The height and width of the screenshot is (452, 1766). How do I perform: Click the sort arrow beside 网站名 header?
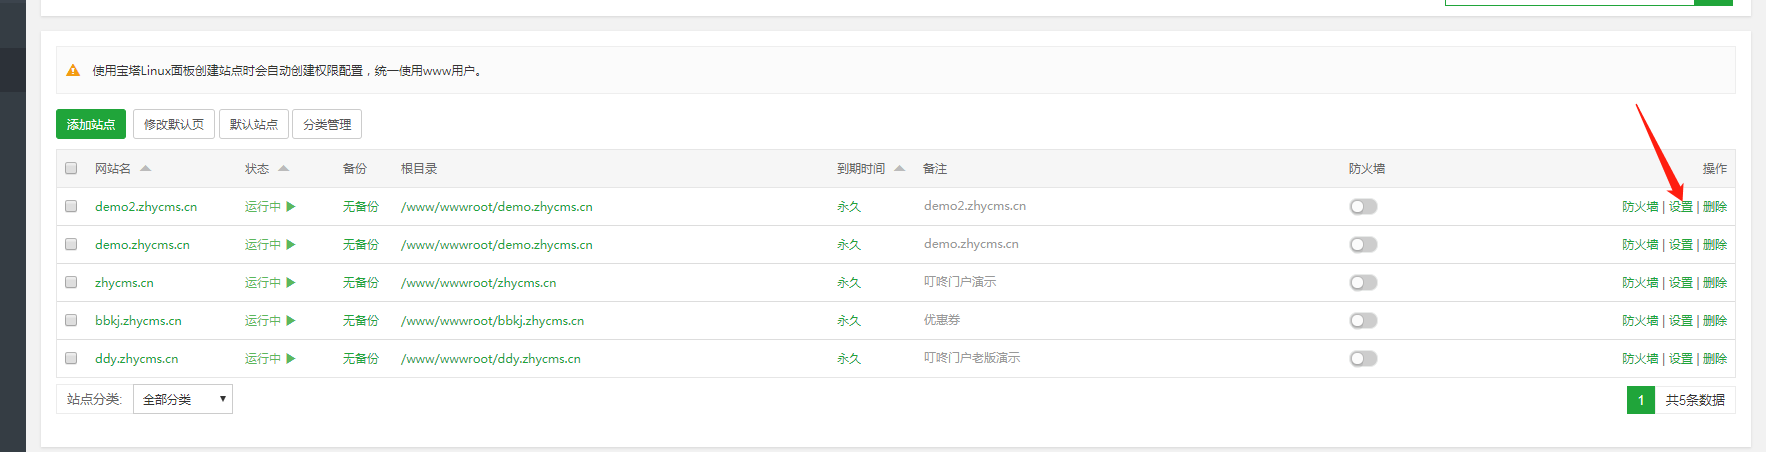click(x=146, y=169)
